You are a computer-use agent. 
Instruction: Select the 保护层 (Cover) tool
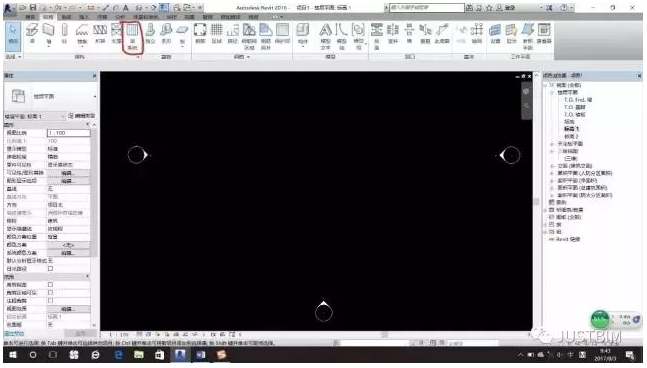(x=283, y=33)
